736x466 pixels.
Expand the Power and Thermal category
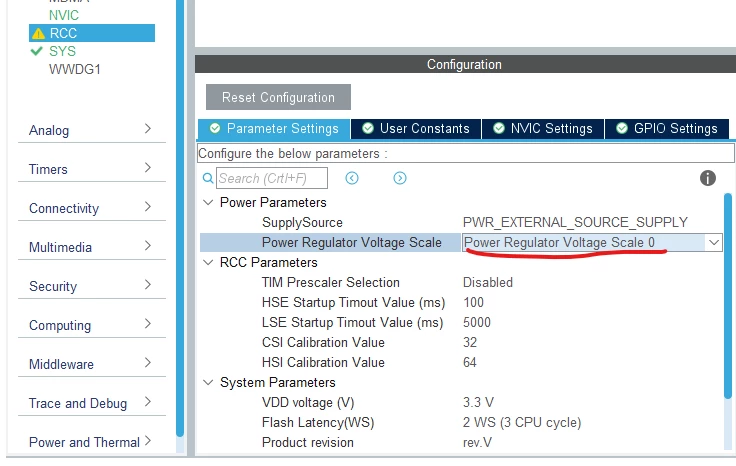(x=92, y=442)
